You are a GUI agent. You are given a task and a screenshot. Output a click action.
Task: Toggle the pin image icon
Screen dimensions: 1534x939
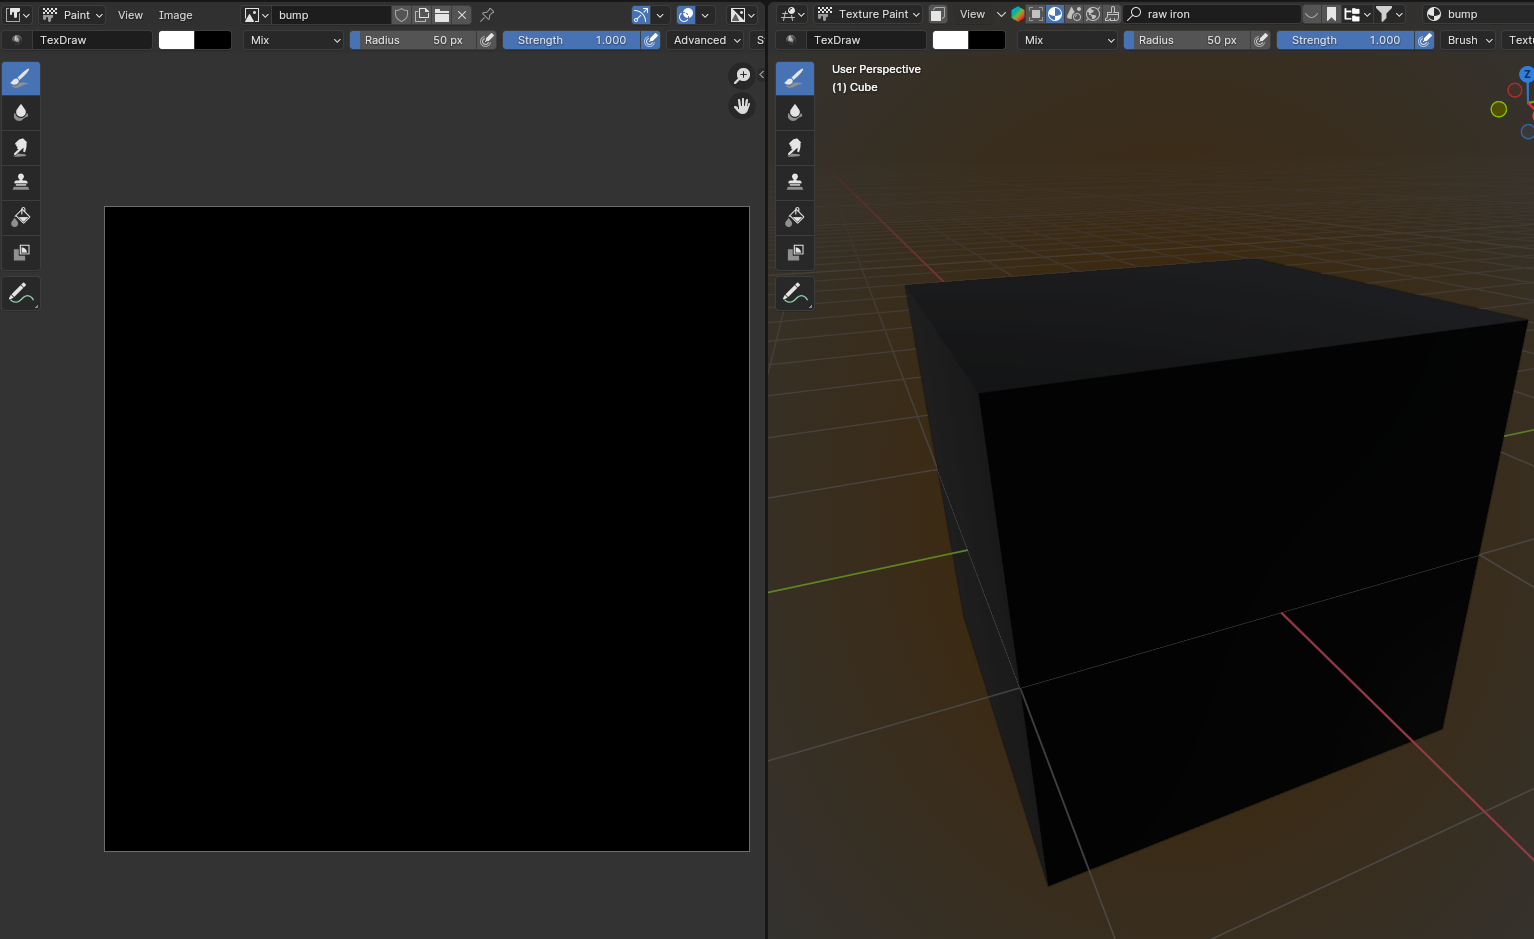coord(487,15)
